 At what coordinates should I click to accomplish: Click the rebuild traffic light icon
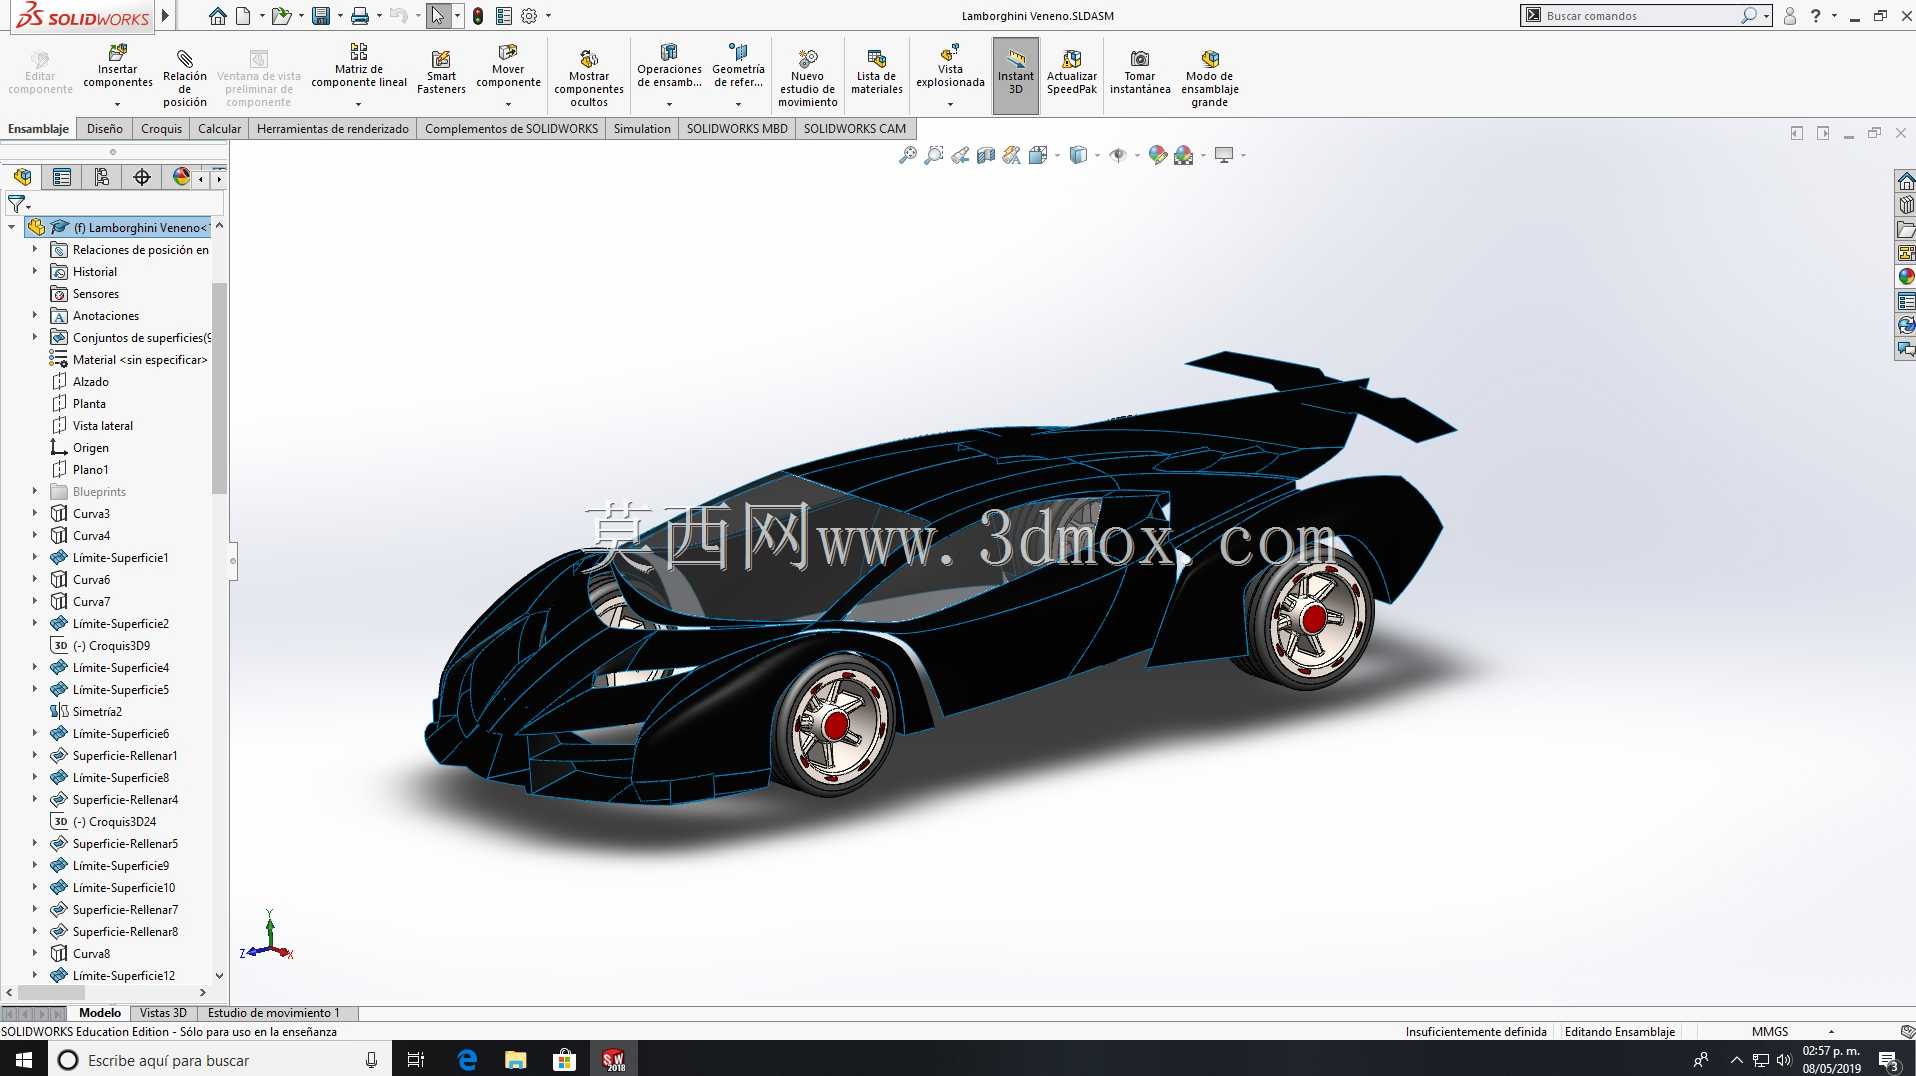coord(478,16)
